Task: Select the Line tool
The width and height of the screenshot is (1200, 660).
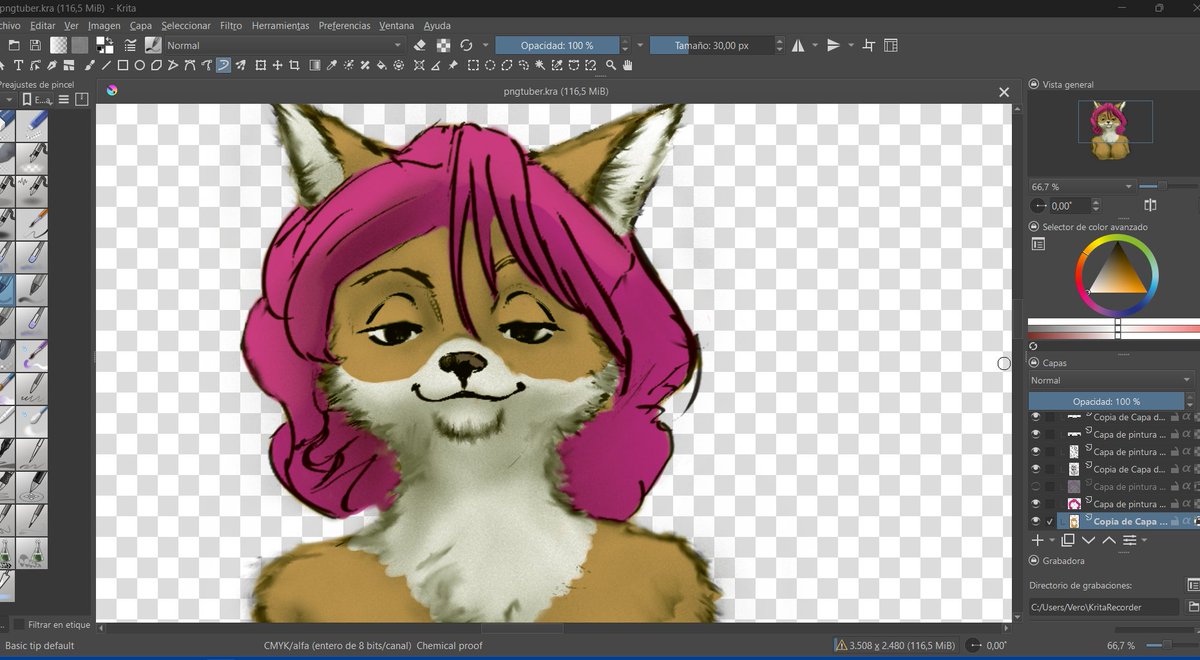Action: click(x=106, y=65)
